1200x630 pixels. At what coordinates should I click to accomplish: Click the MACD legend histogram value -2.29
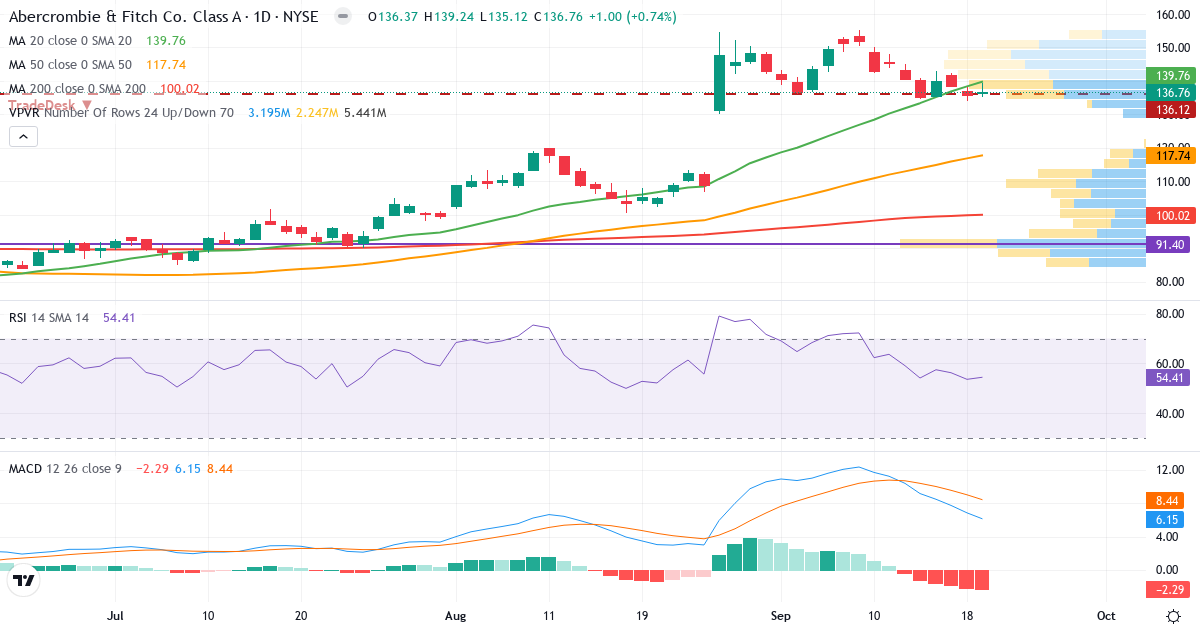[150, 468]
